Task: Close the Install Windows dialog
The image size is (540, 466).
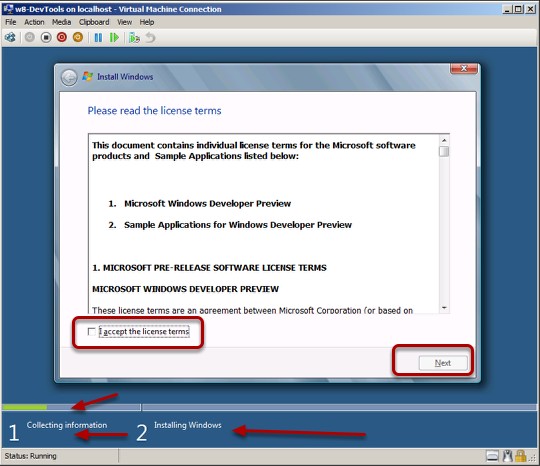Action: tap(464, 68)
